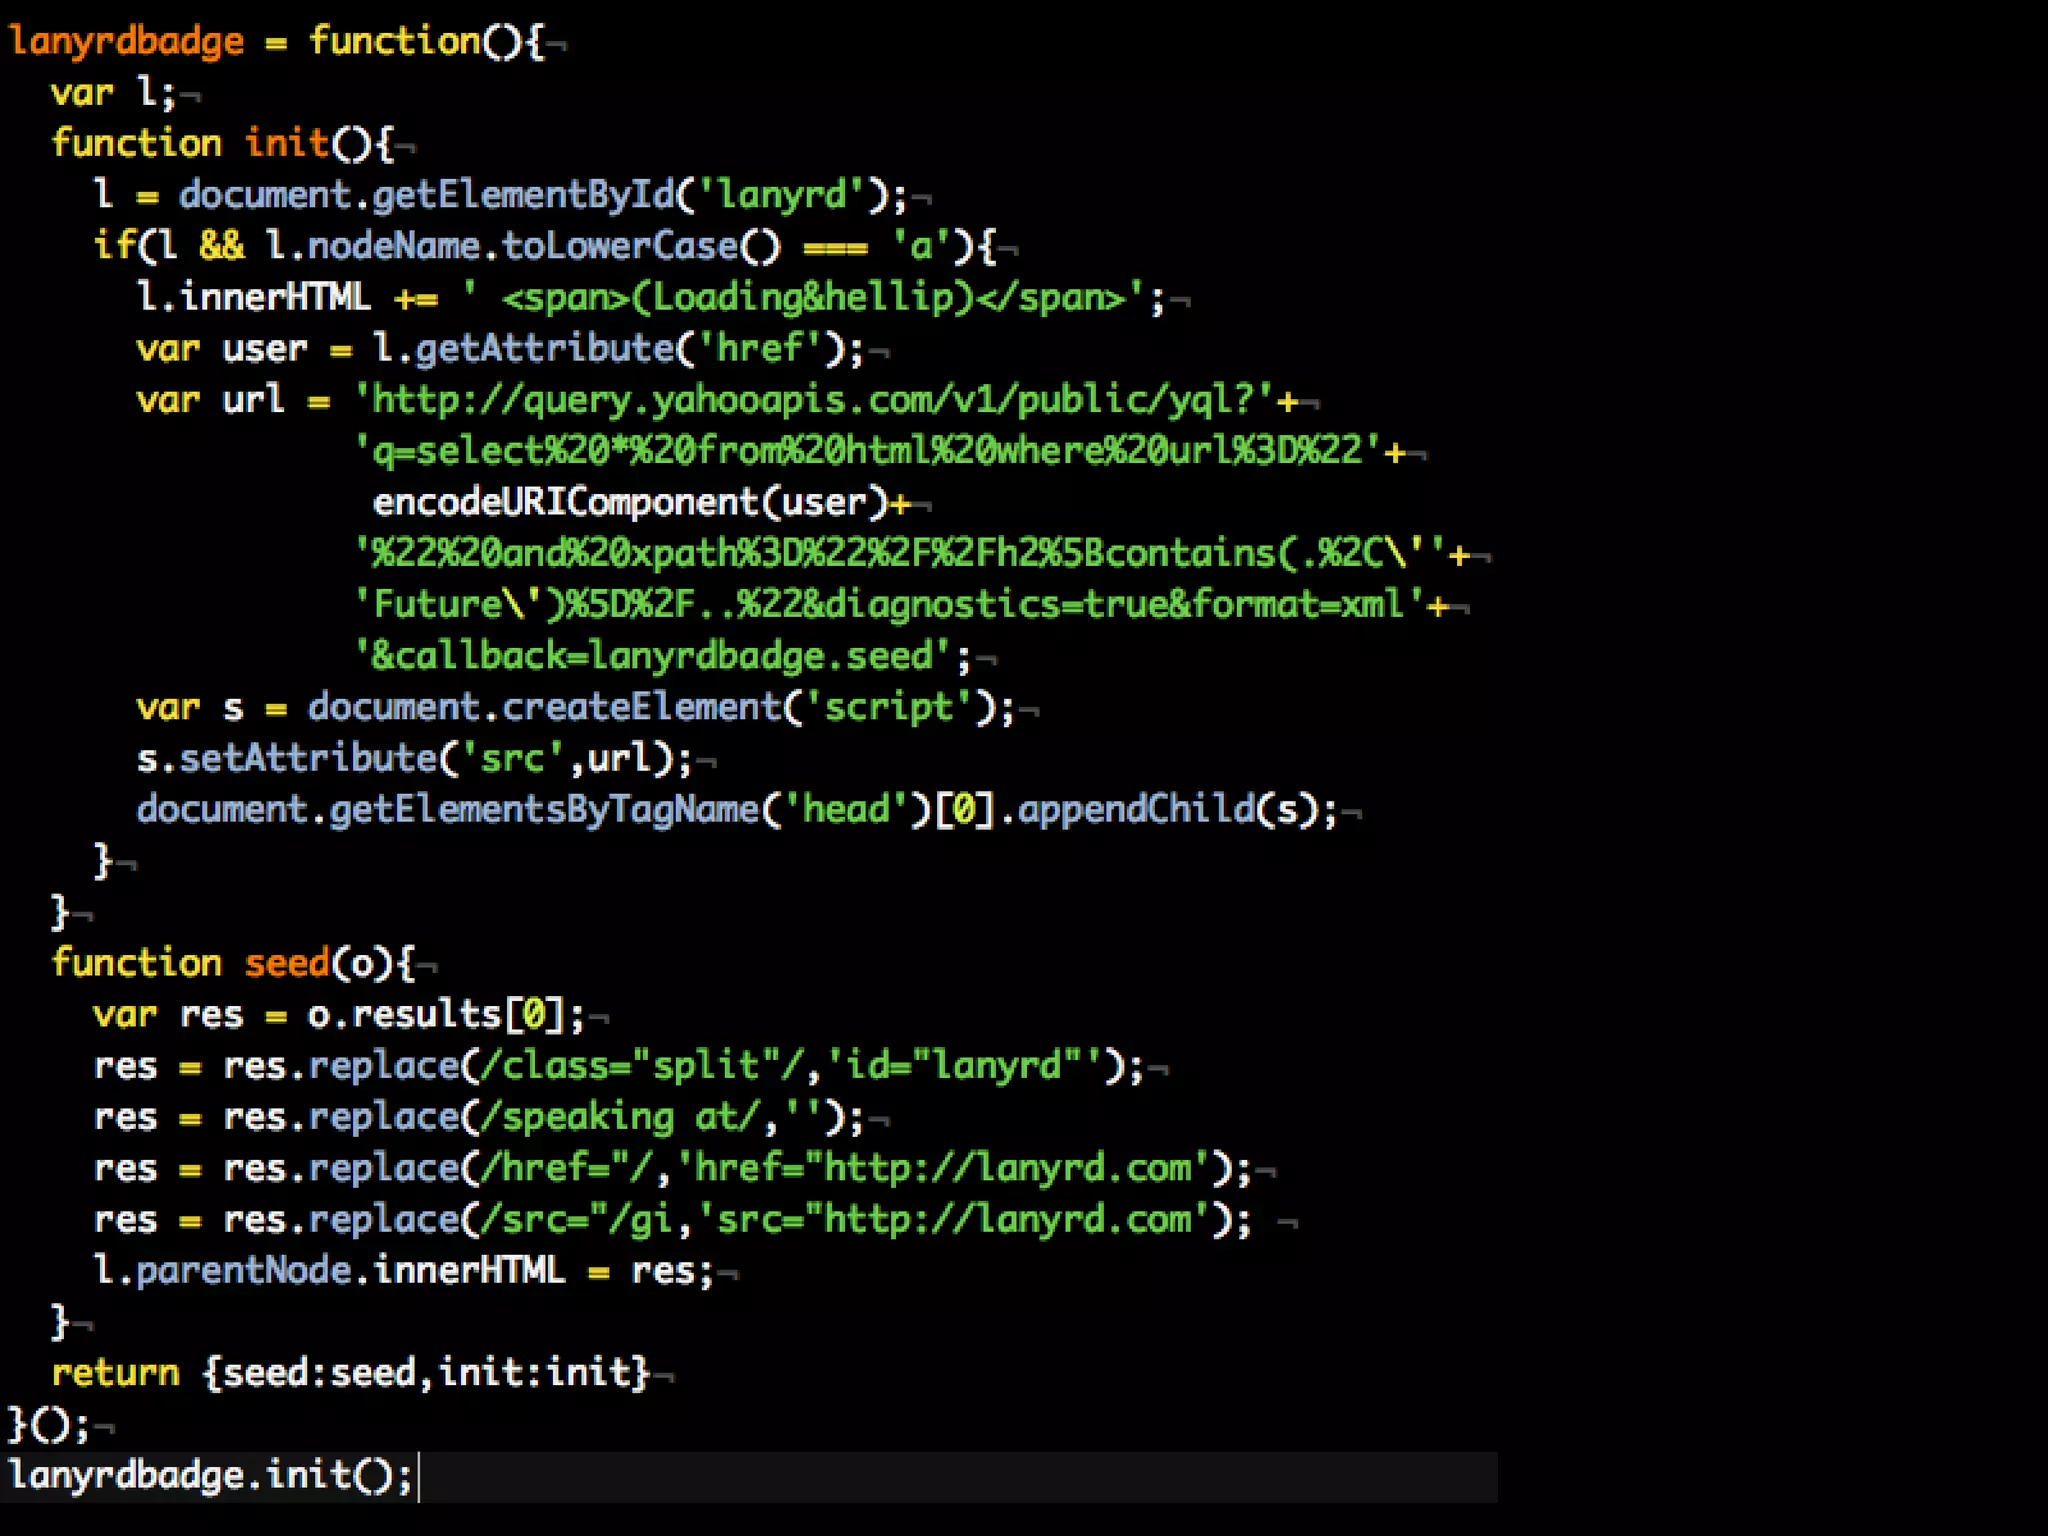Click the seed function name
Viewport: 2048px width, 1536px height.
[x=286, y=963]
